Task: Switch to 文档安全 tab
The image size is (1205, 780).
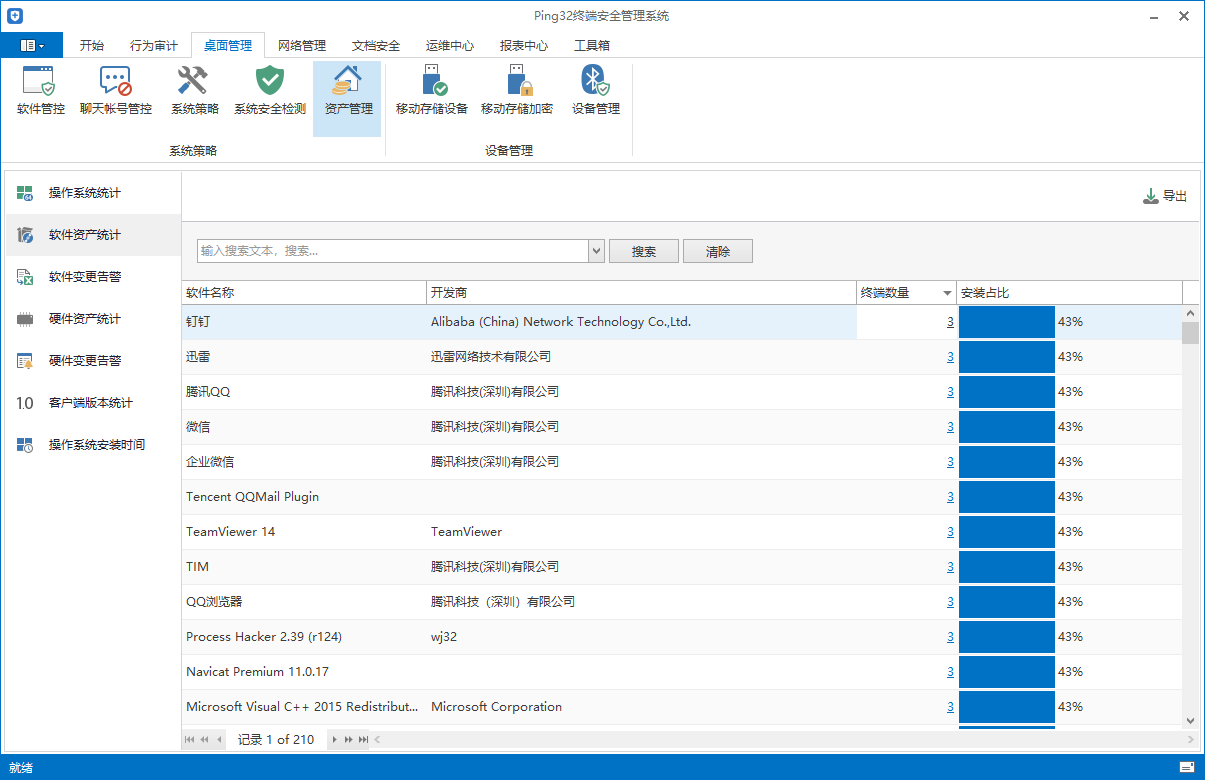Action: 376,45
